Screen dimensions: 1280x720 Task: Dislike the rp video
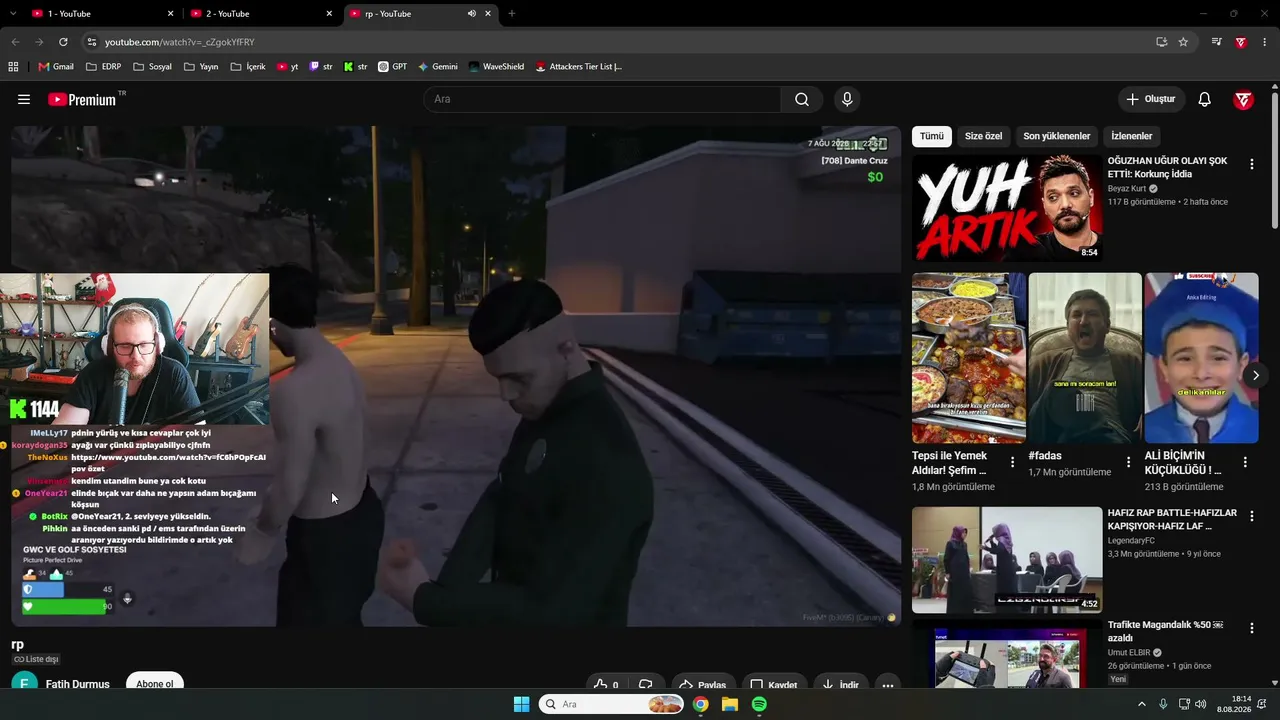coord(646,685)
